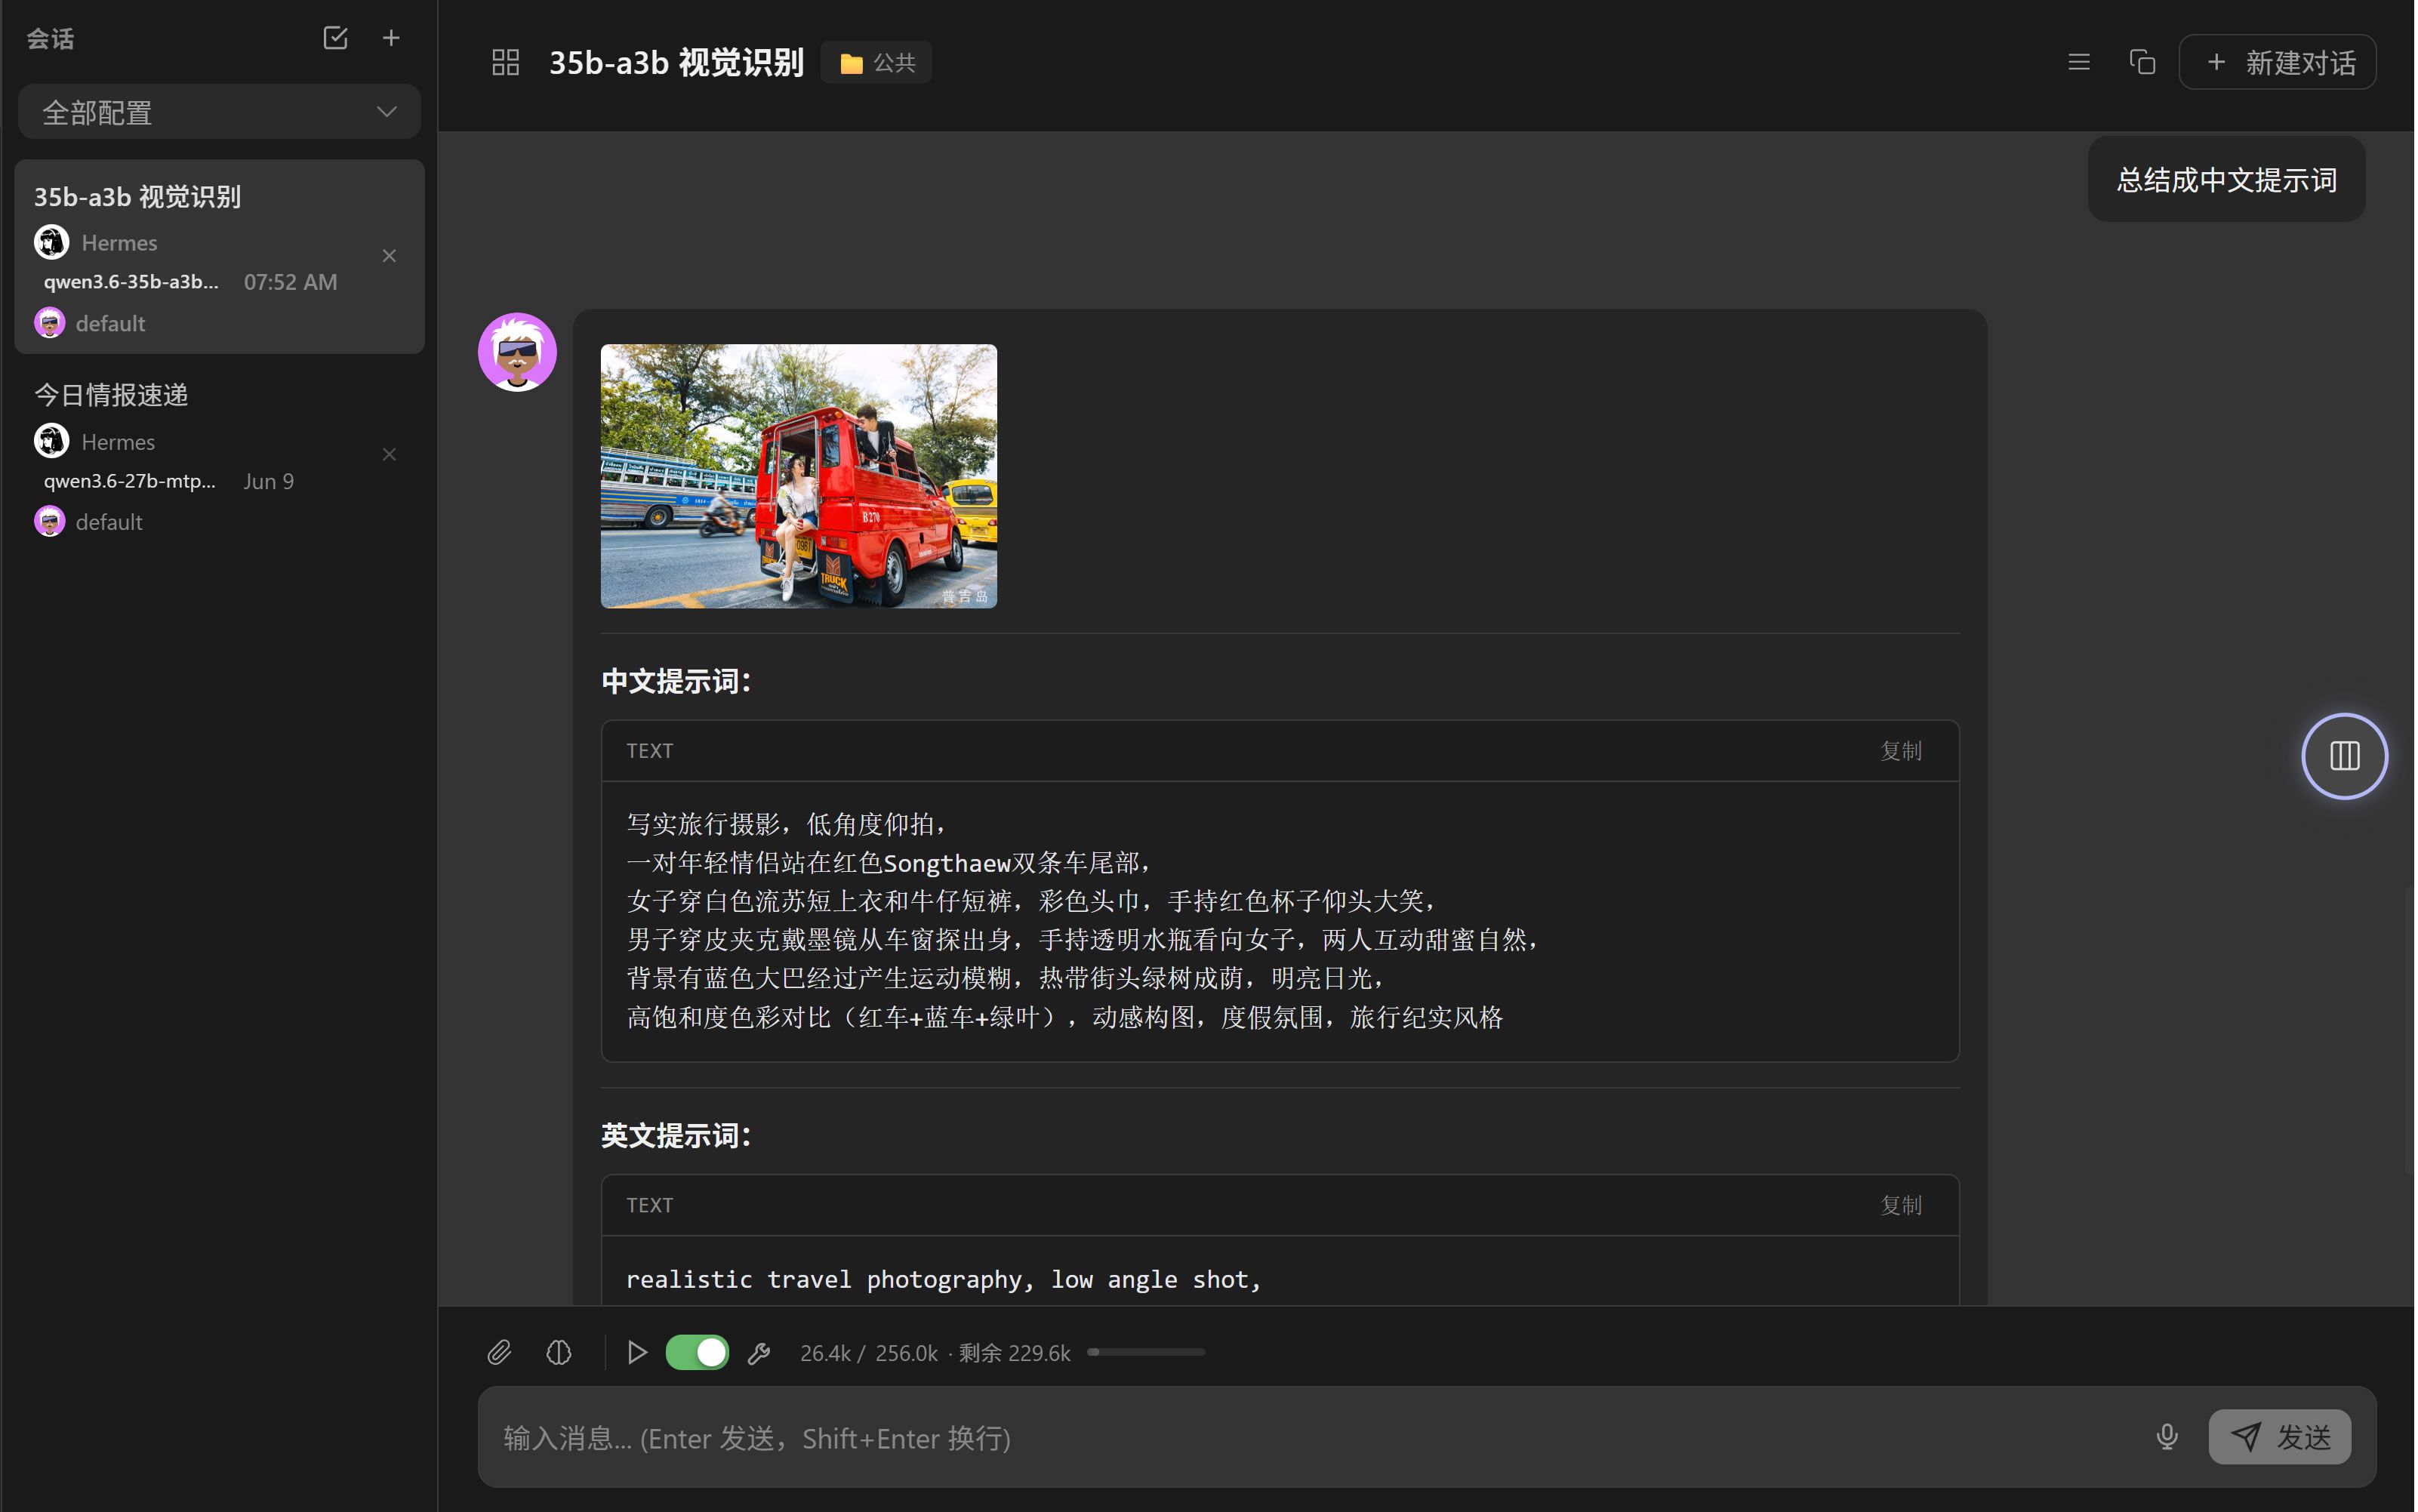This screenshot has height=1512, width=2418.
Task: Close the 今日情报速递 conversation entry
Action: (x=389, y=455)
